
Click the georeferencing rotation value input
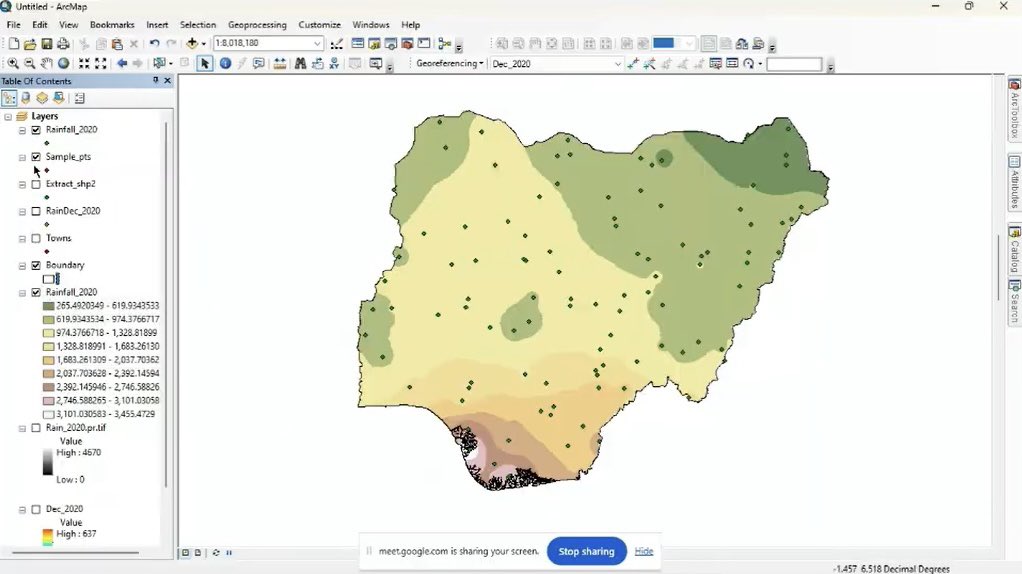(x=794, y=64)
